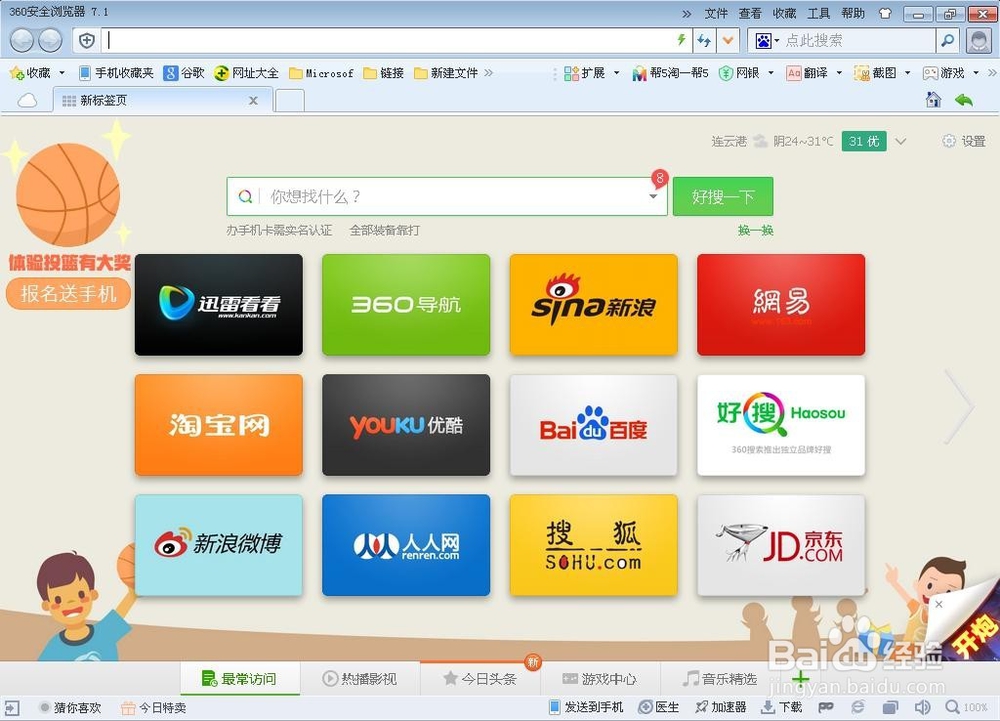Viewport: 1000px width, 721px height.
Task: Click the skin T-shirt icon in title bar
Action: pos(885,13)
